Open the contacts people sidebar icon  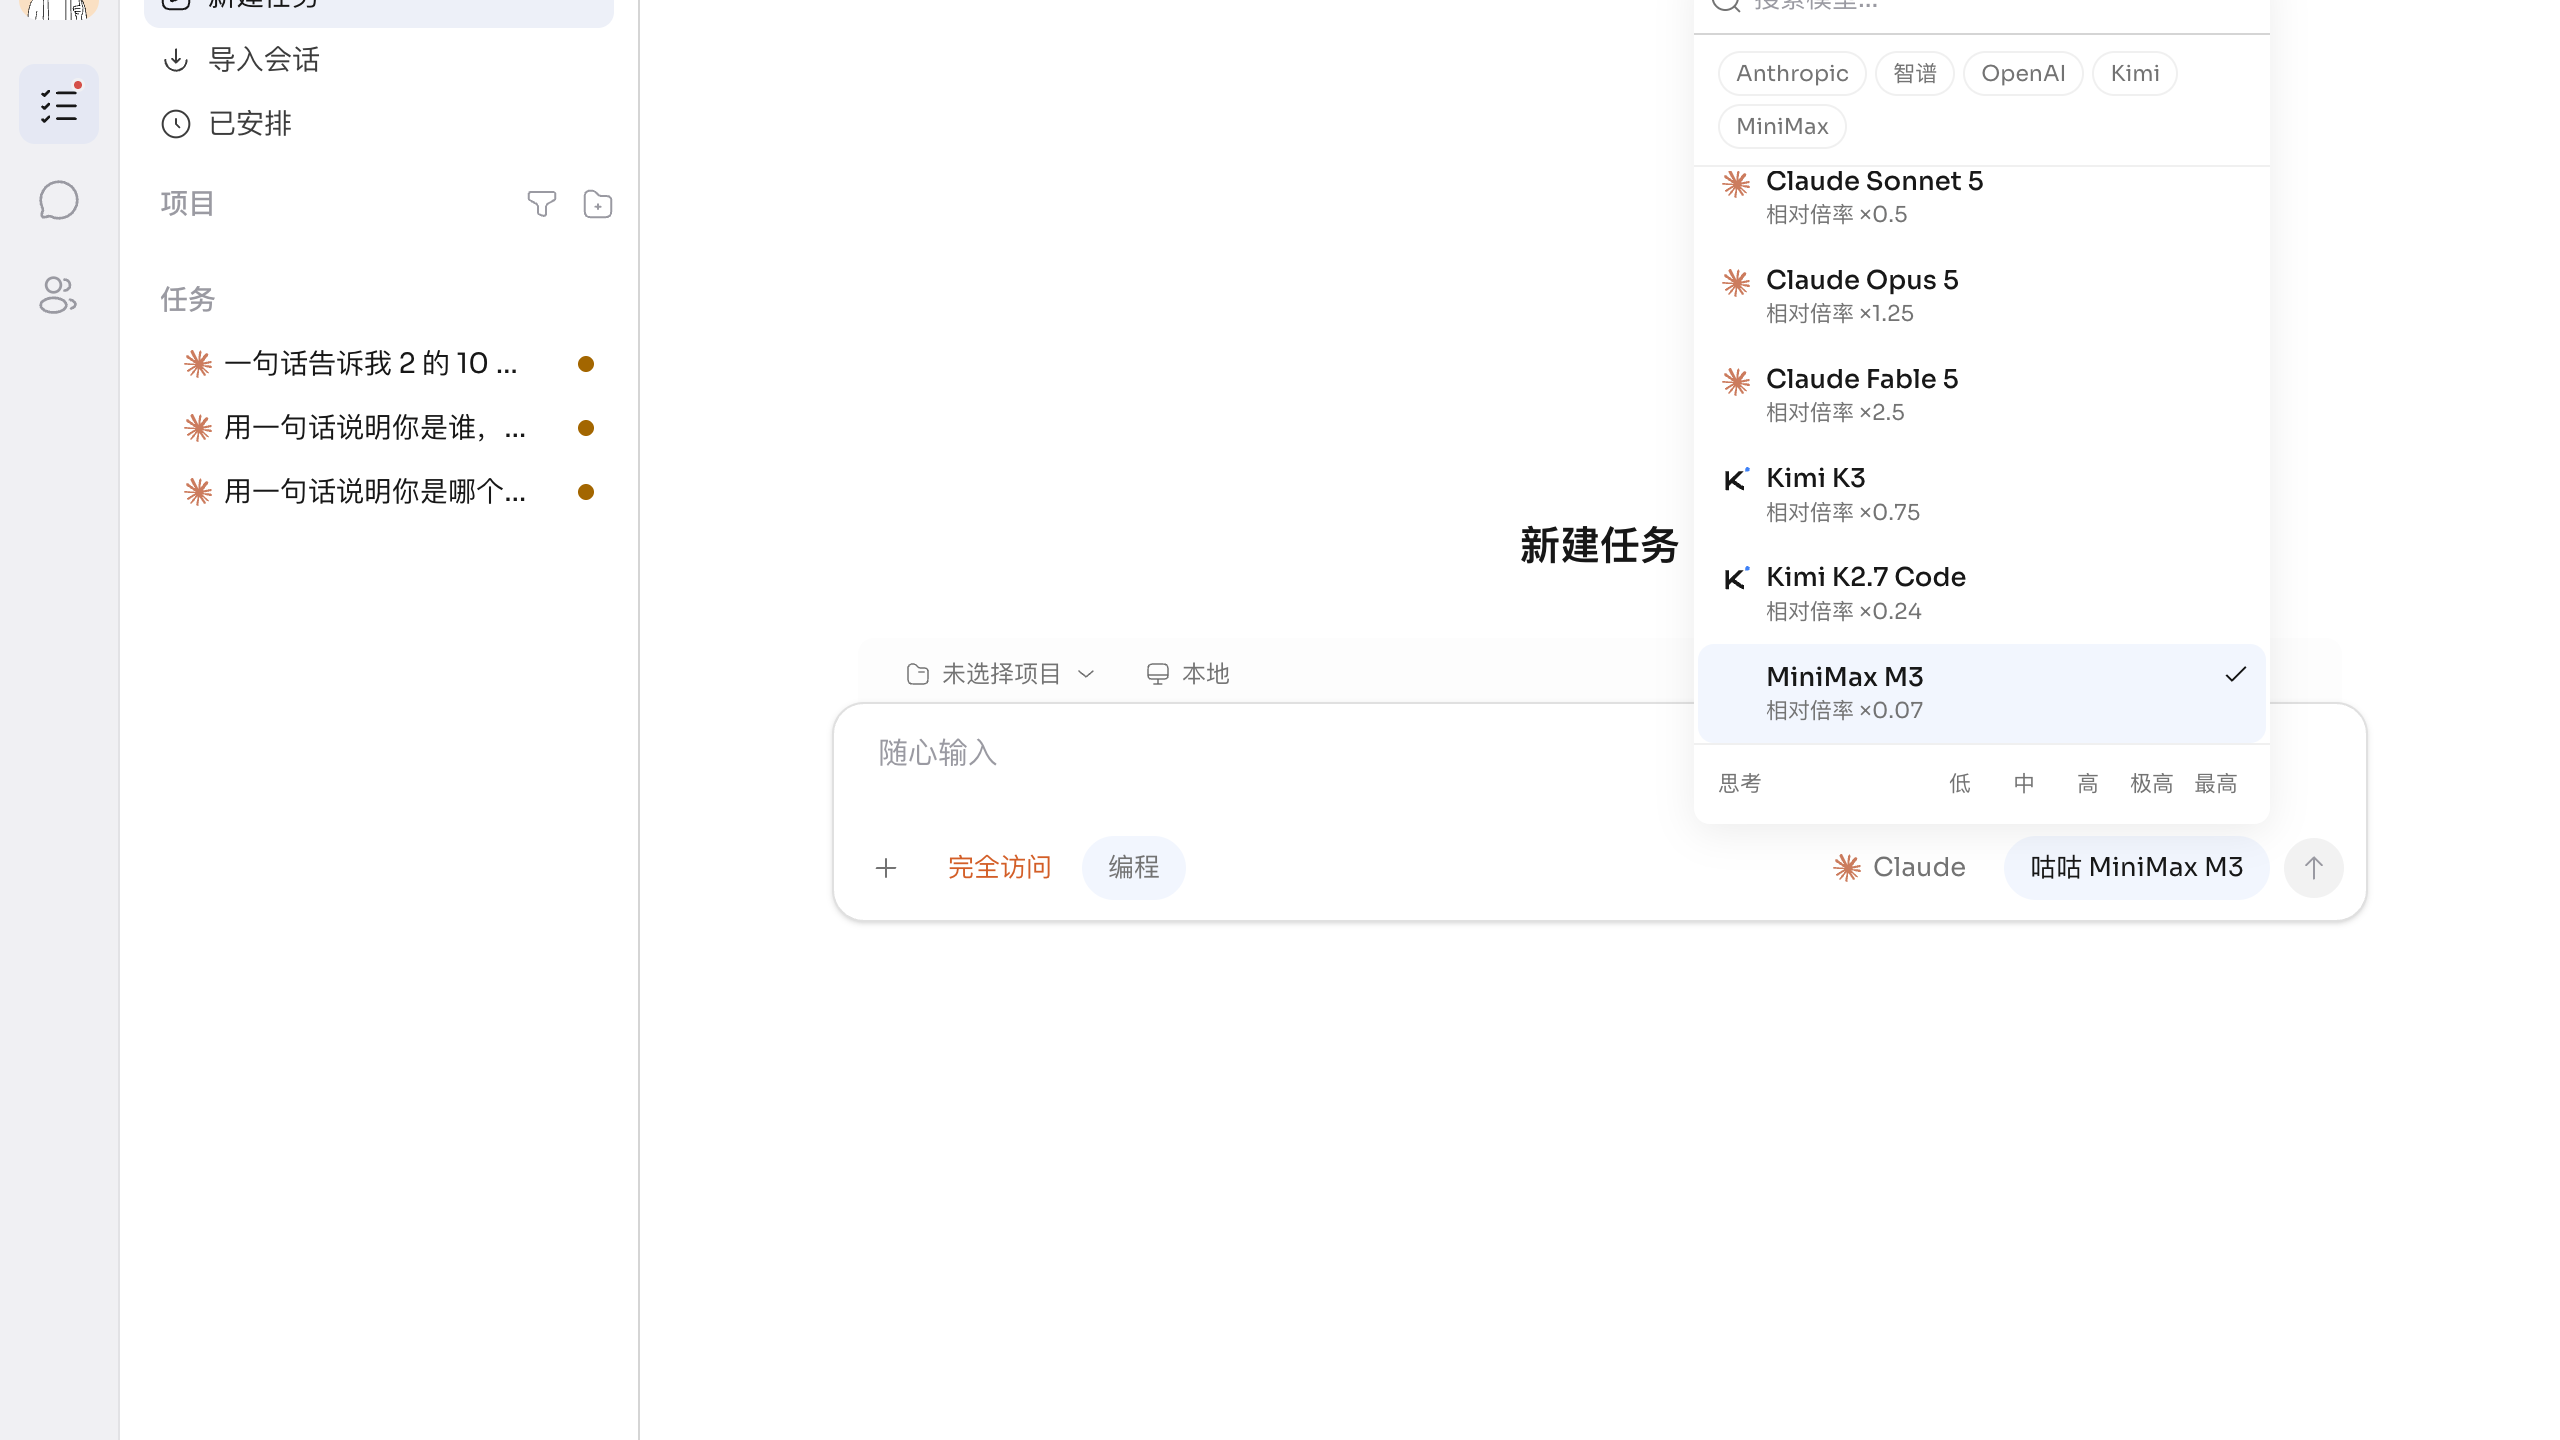click(x=59, y=295)
